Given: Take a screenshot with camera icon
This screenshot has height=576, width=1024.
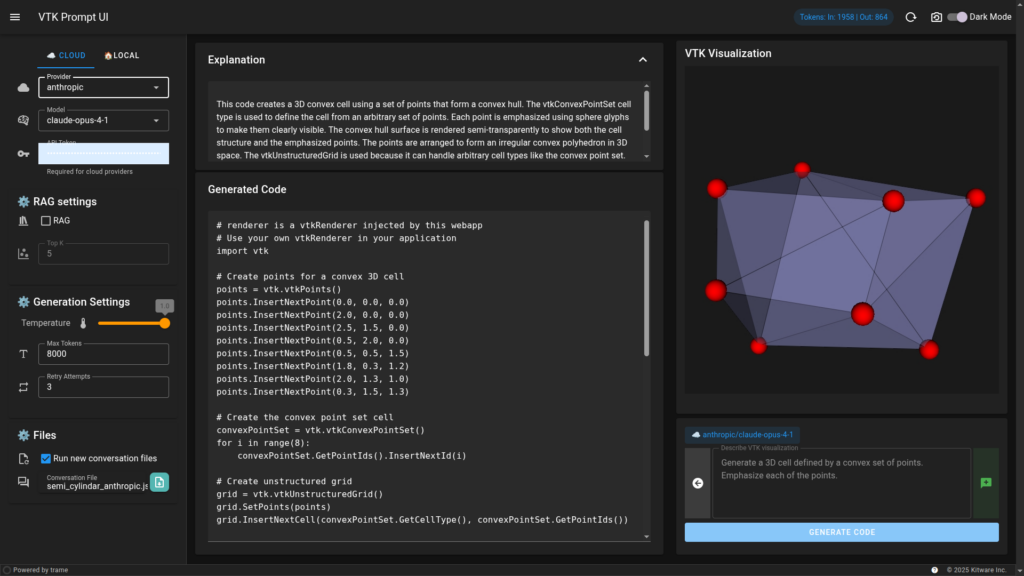Looking at the screenshot, I should 936,17.
